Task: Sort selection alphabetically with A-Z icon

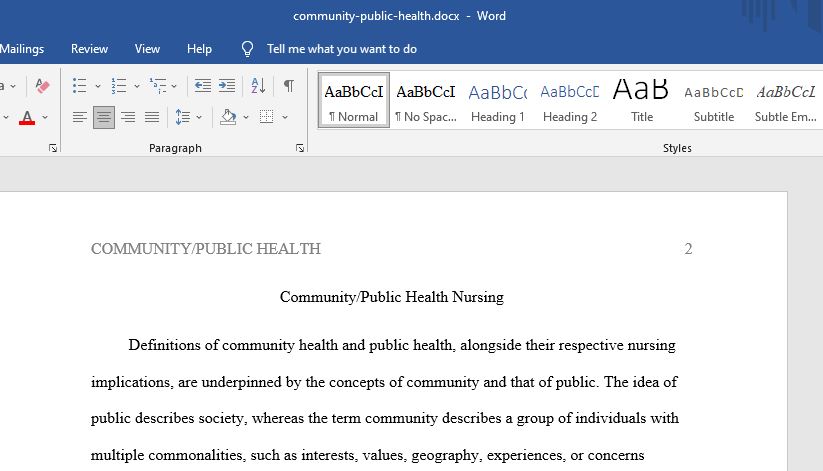Action: click(258, 86)
